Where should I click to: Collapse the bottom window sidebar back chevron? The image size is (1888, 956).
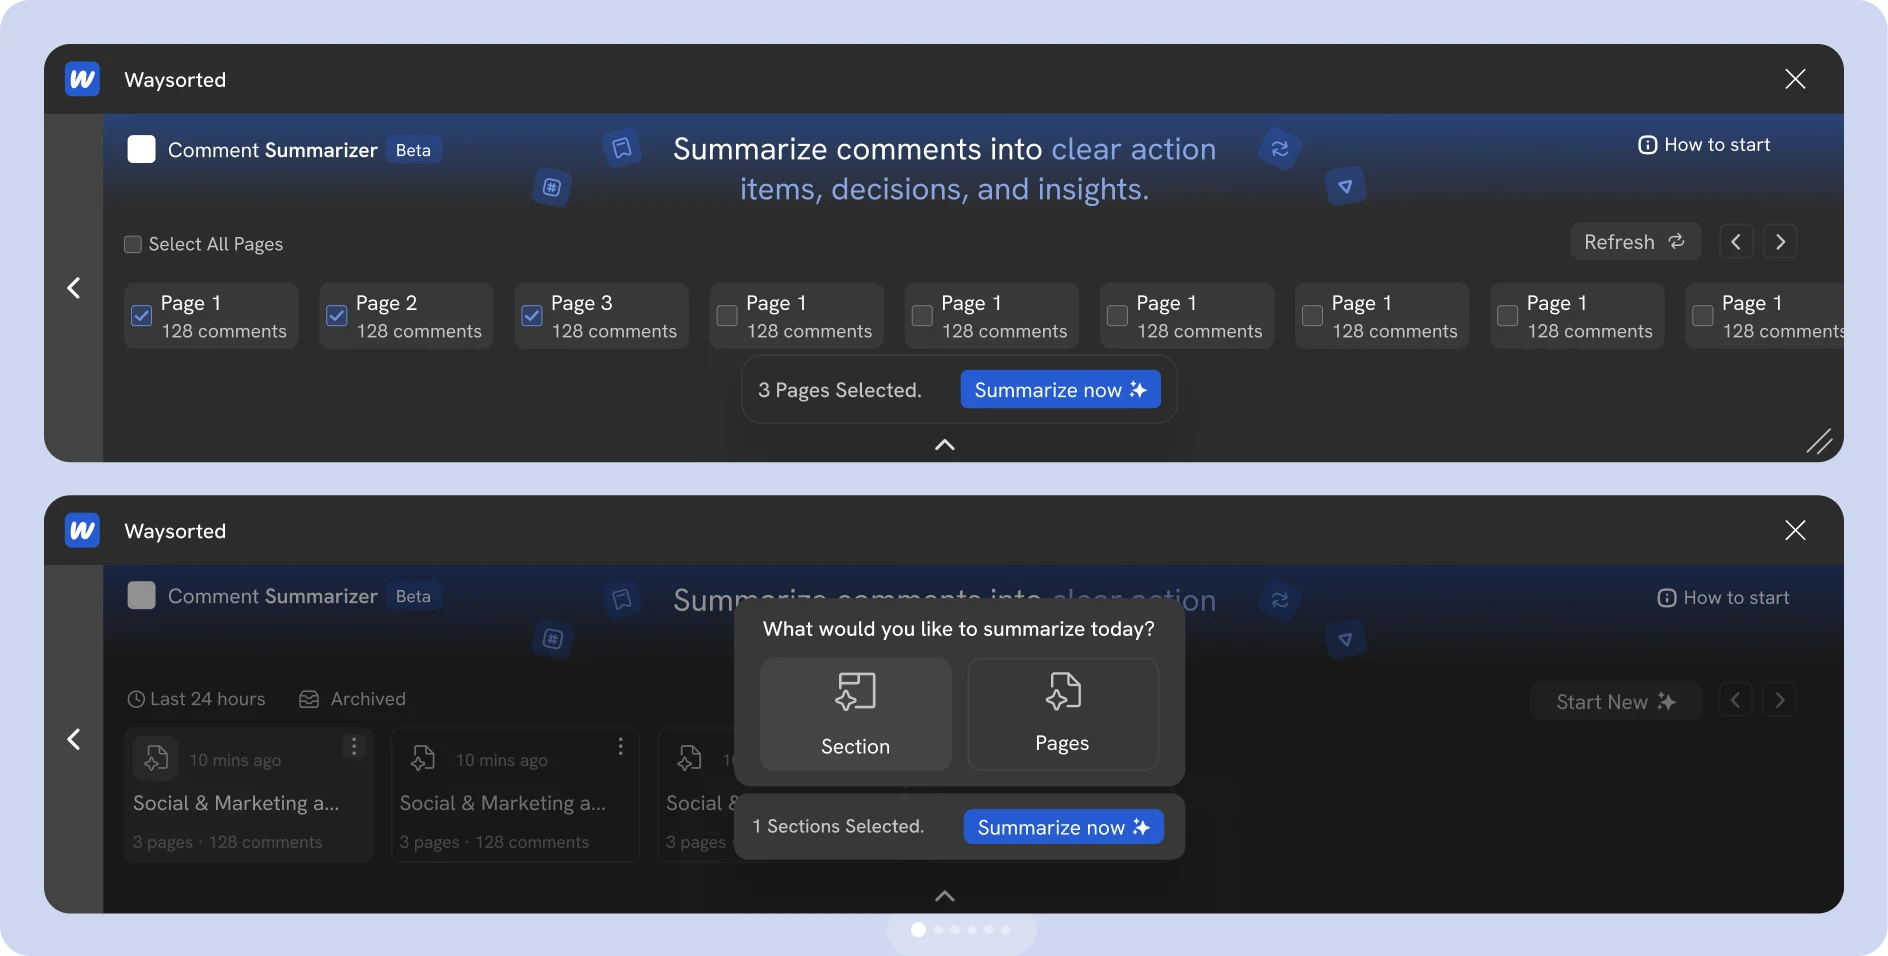point(73,739)
